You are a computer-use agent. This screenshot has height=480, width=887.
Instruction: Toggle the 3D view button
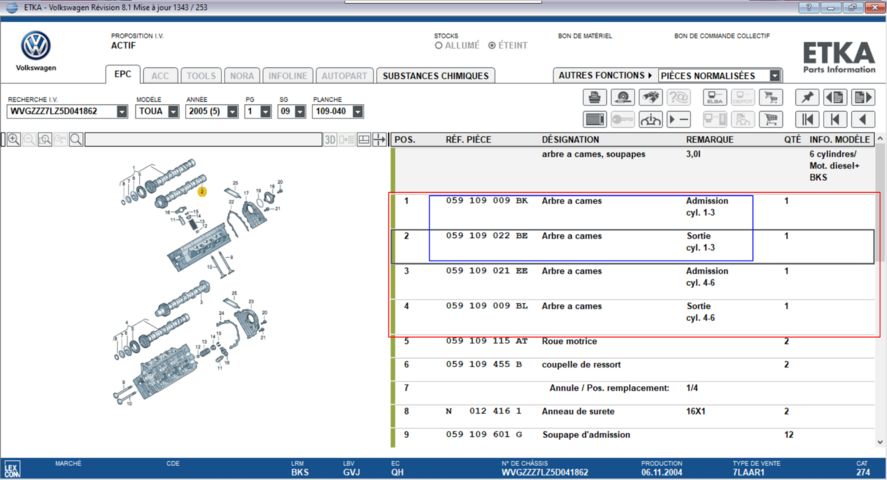pyautogui.click(x=330, y=140)
